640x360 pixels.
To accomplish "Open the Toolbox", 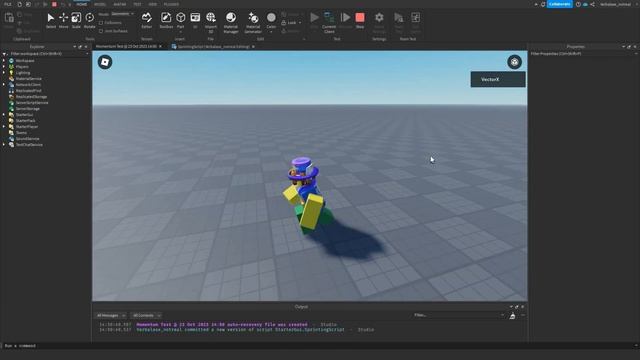I will 166,20.
